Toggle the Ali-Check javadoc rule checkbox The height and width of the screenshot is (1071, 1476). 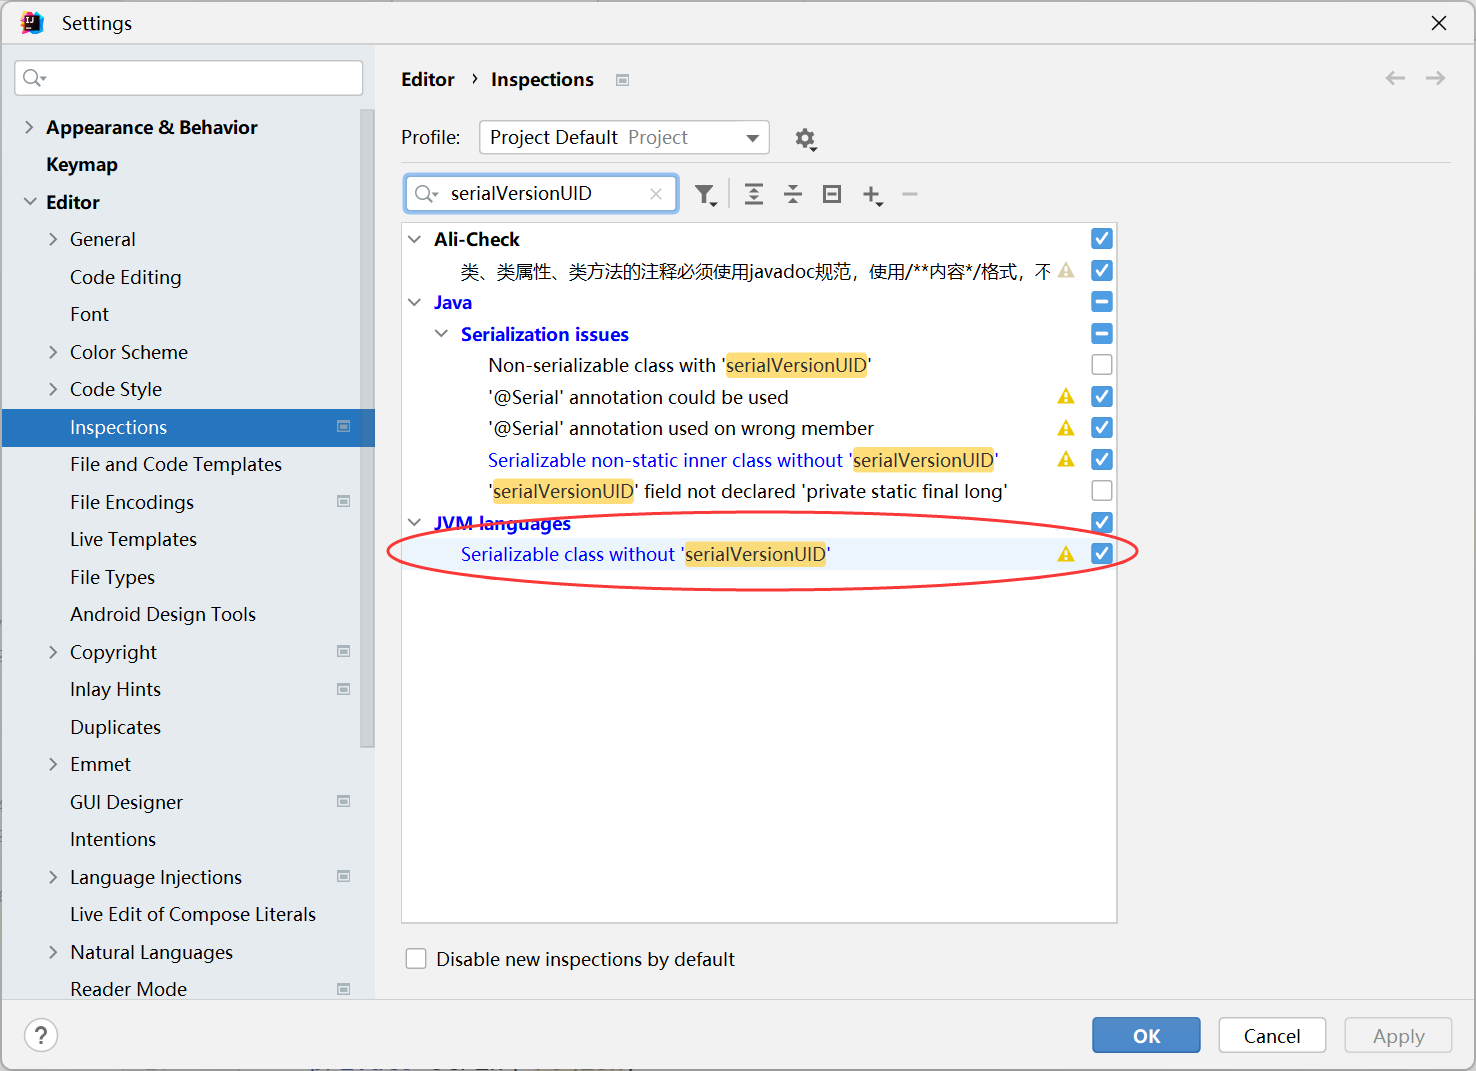click(x=1102, y=271)
